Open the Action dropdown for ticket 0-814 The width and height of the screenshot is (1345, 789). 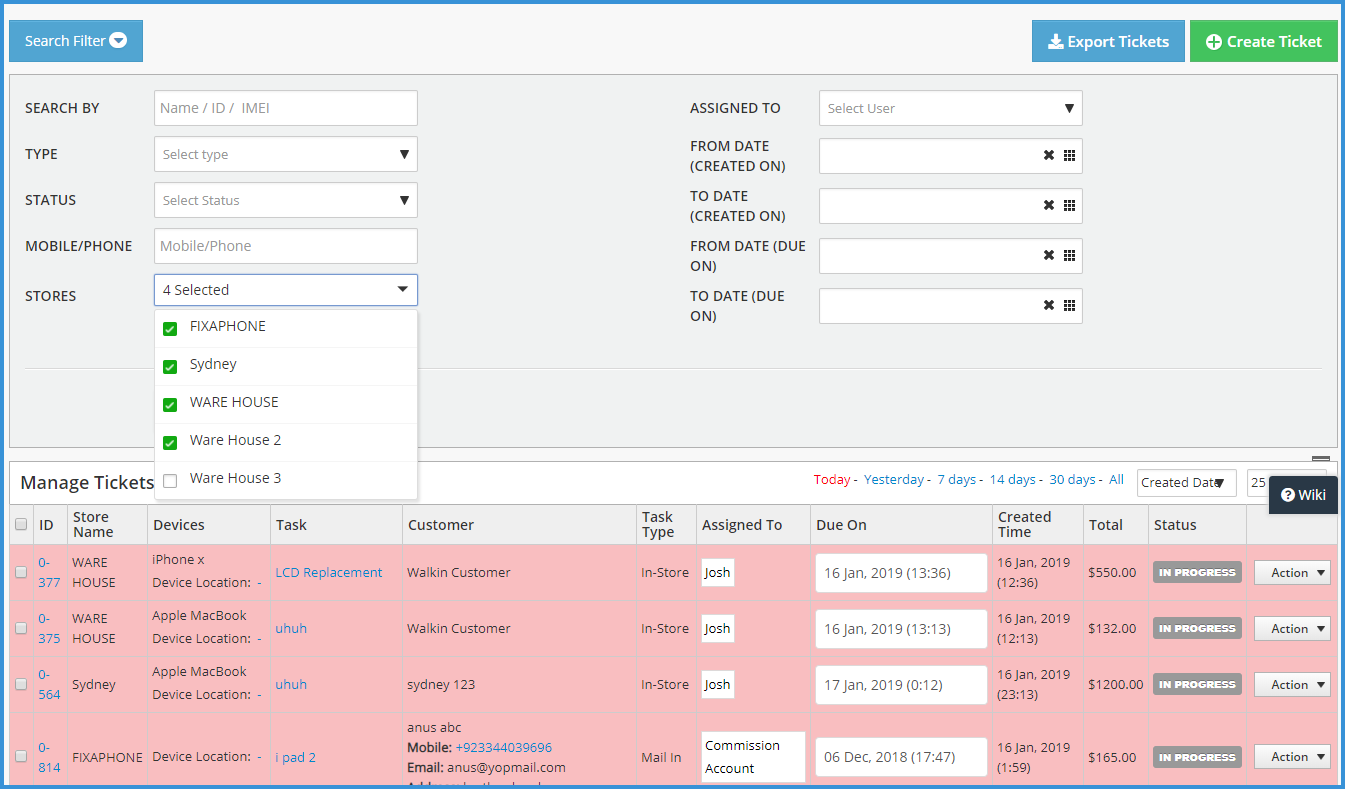(x=1292, y=757)
